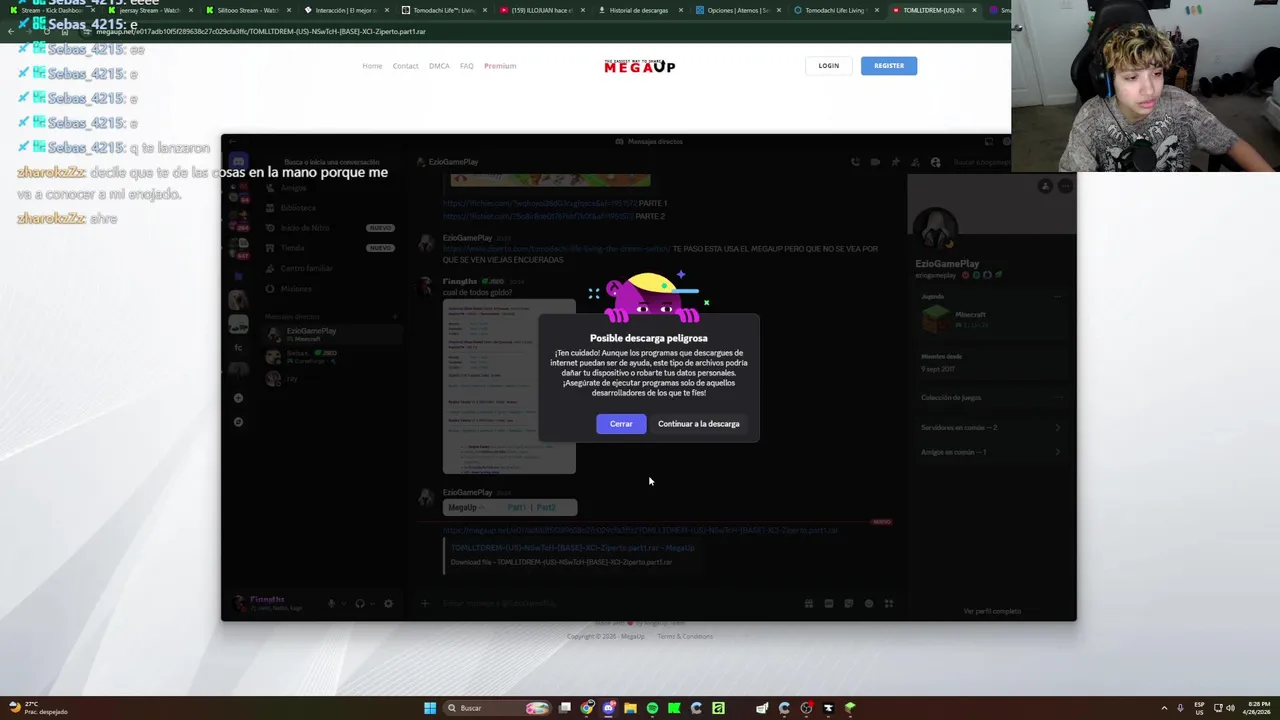Click the Cerrar button in warning dialog
Viewport: 1280px width, 720px height.
621,424
